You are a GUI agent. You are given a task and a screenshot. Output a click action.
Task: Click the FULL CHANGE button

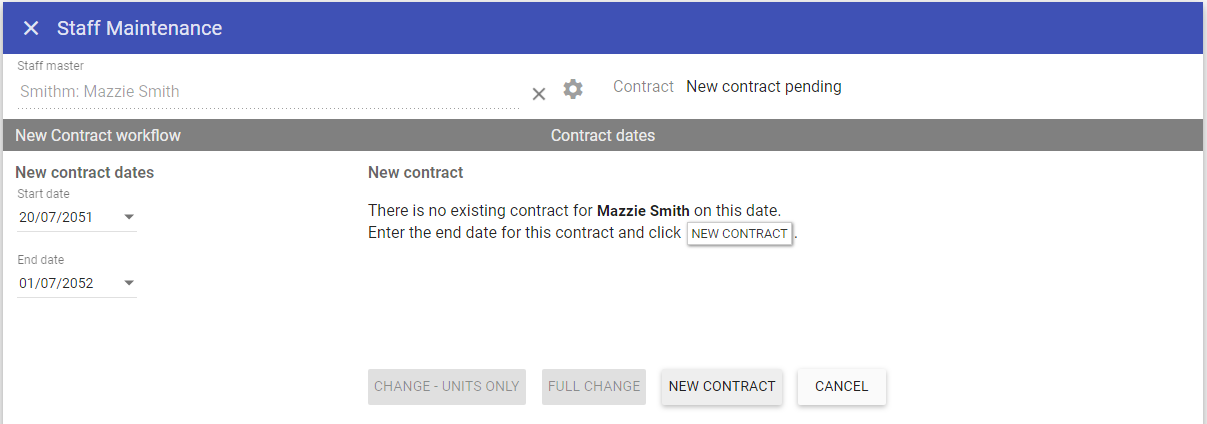(x=594, y=386)
